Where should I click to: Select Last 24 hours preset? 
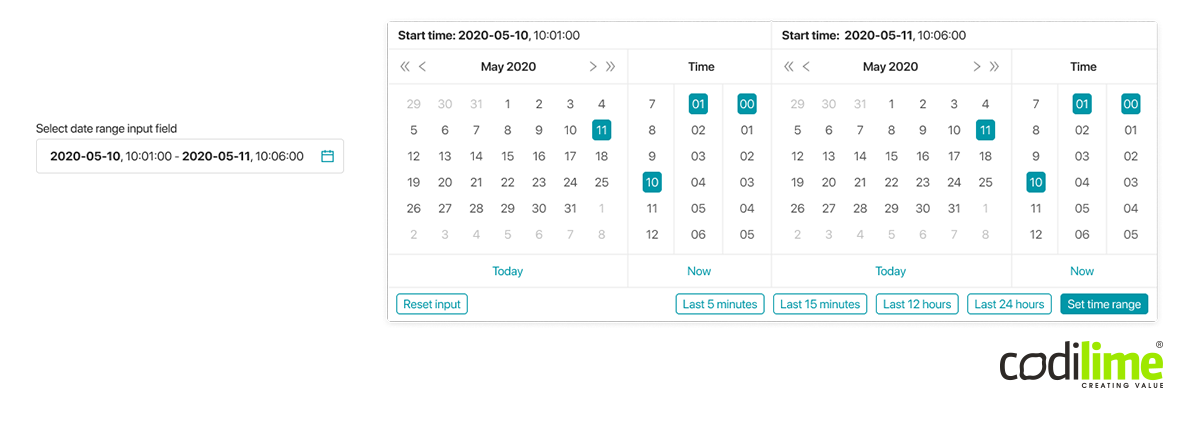1009,304
